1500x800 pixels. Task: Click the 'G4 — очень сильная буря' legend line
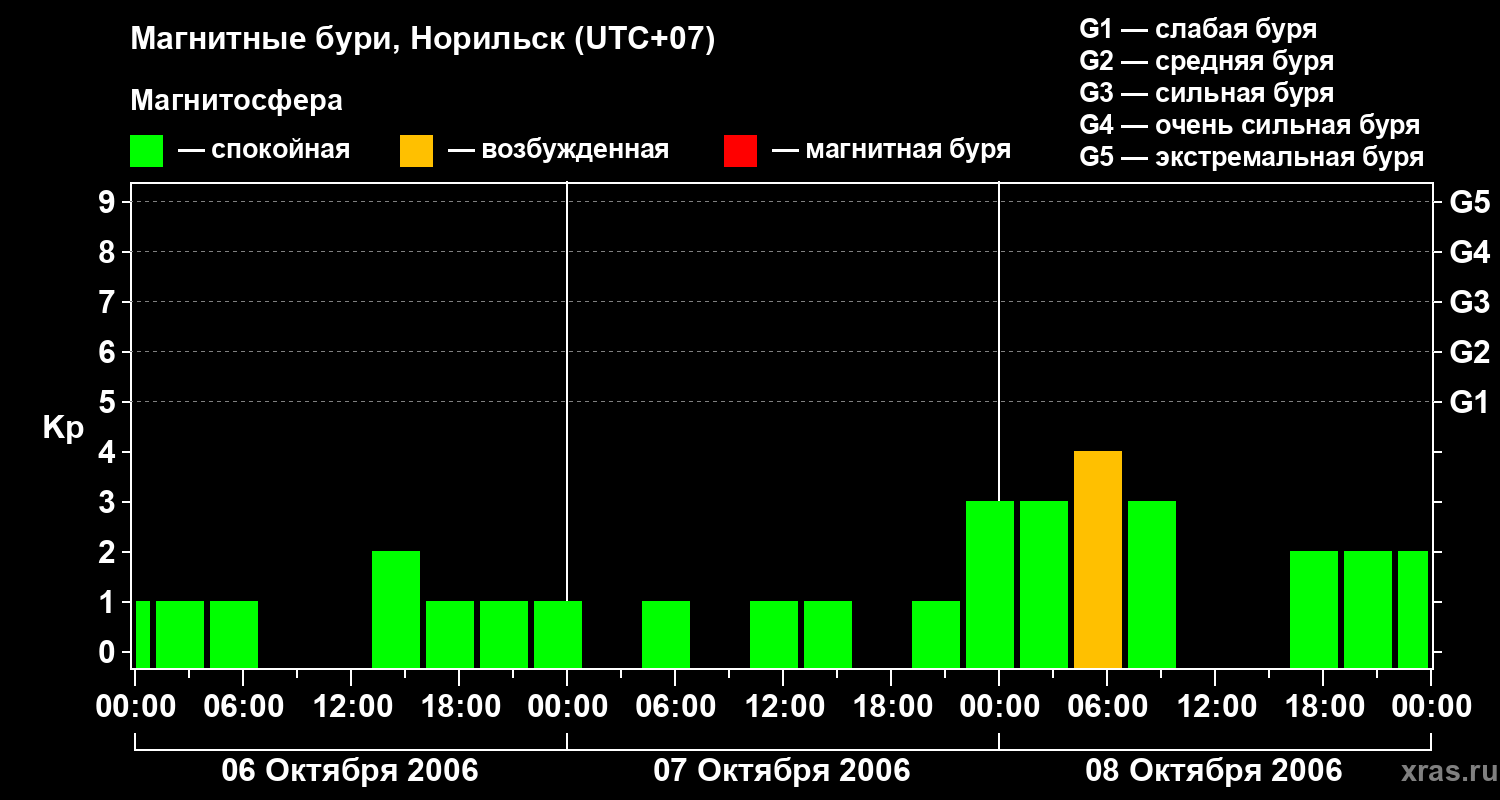(x=1250, y=125)
